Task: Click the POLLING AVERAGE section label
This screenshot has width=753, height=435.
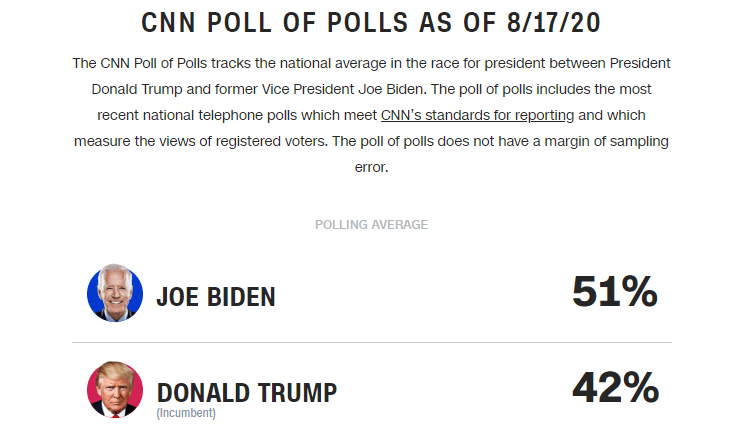Action: [371, 225]
